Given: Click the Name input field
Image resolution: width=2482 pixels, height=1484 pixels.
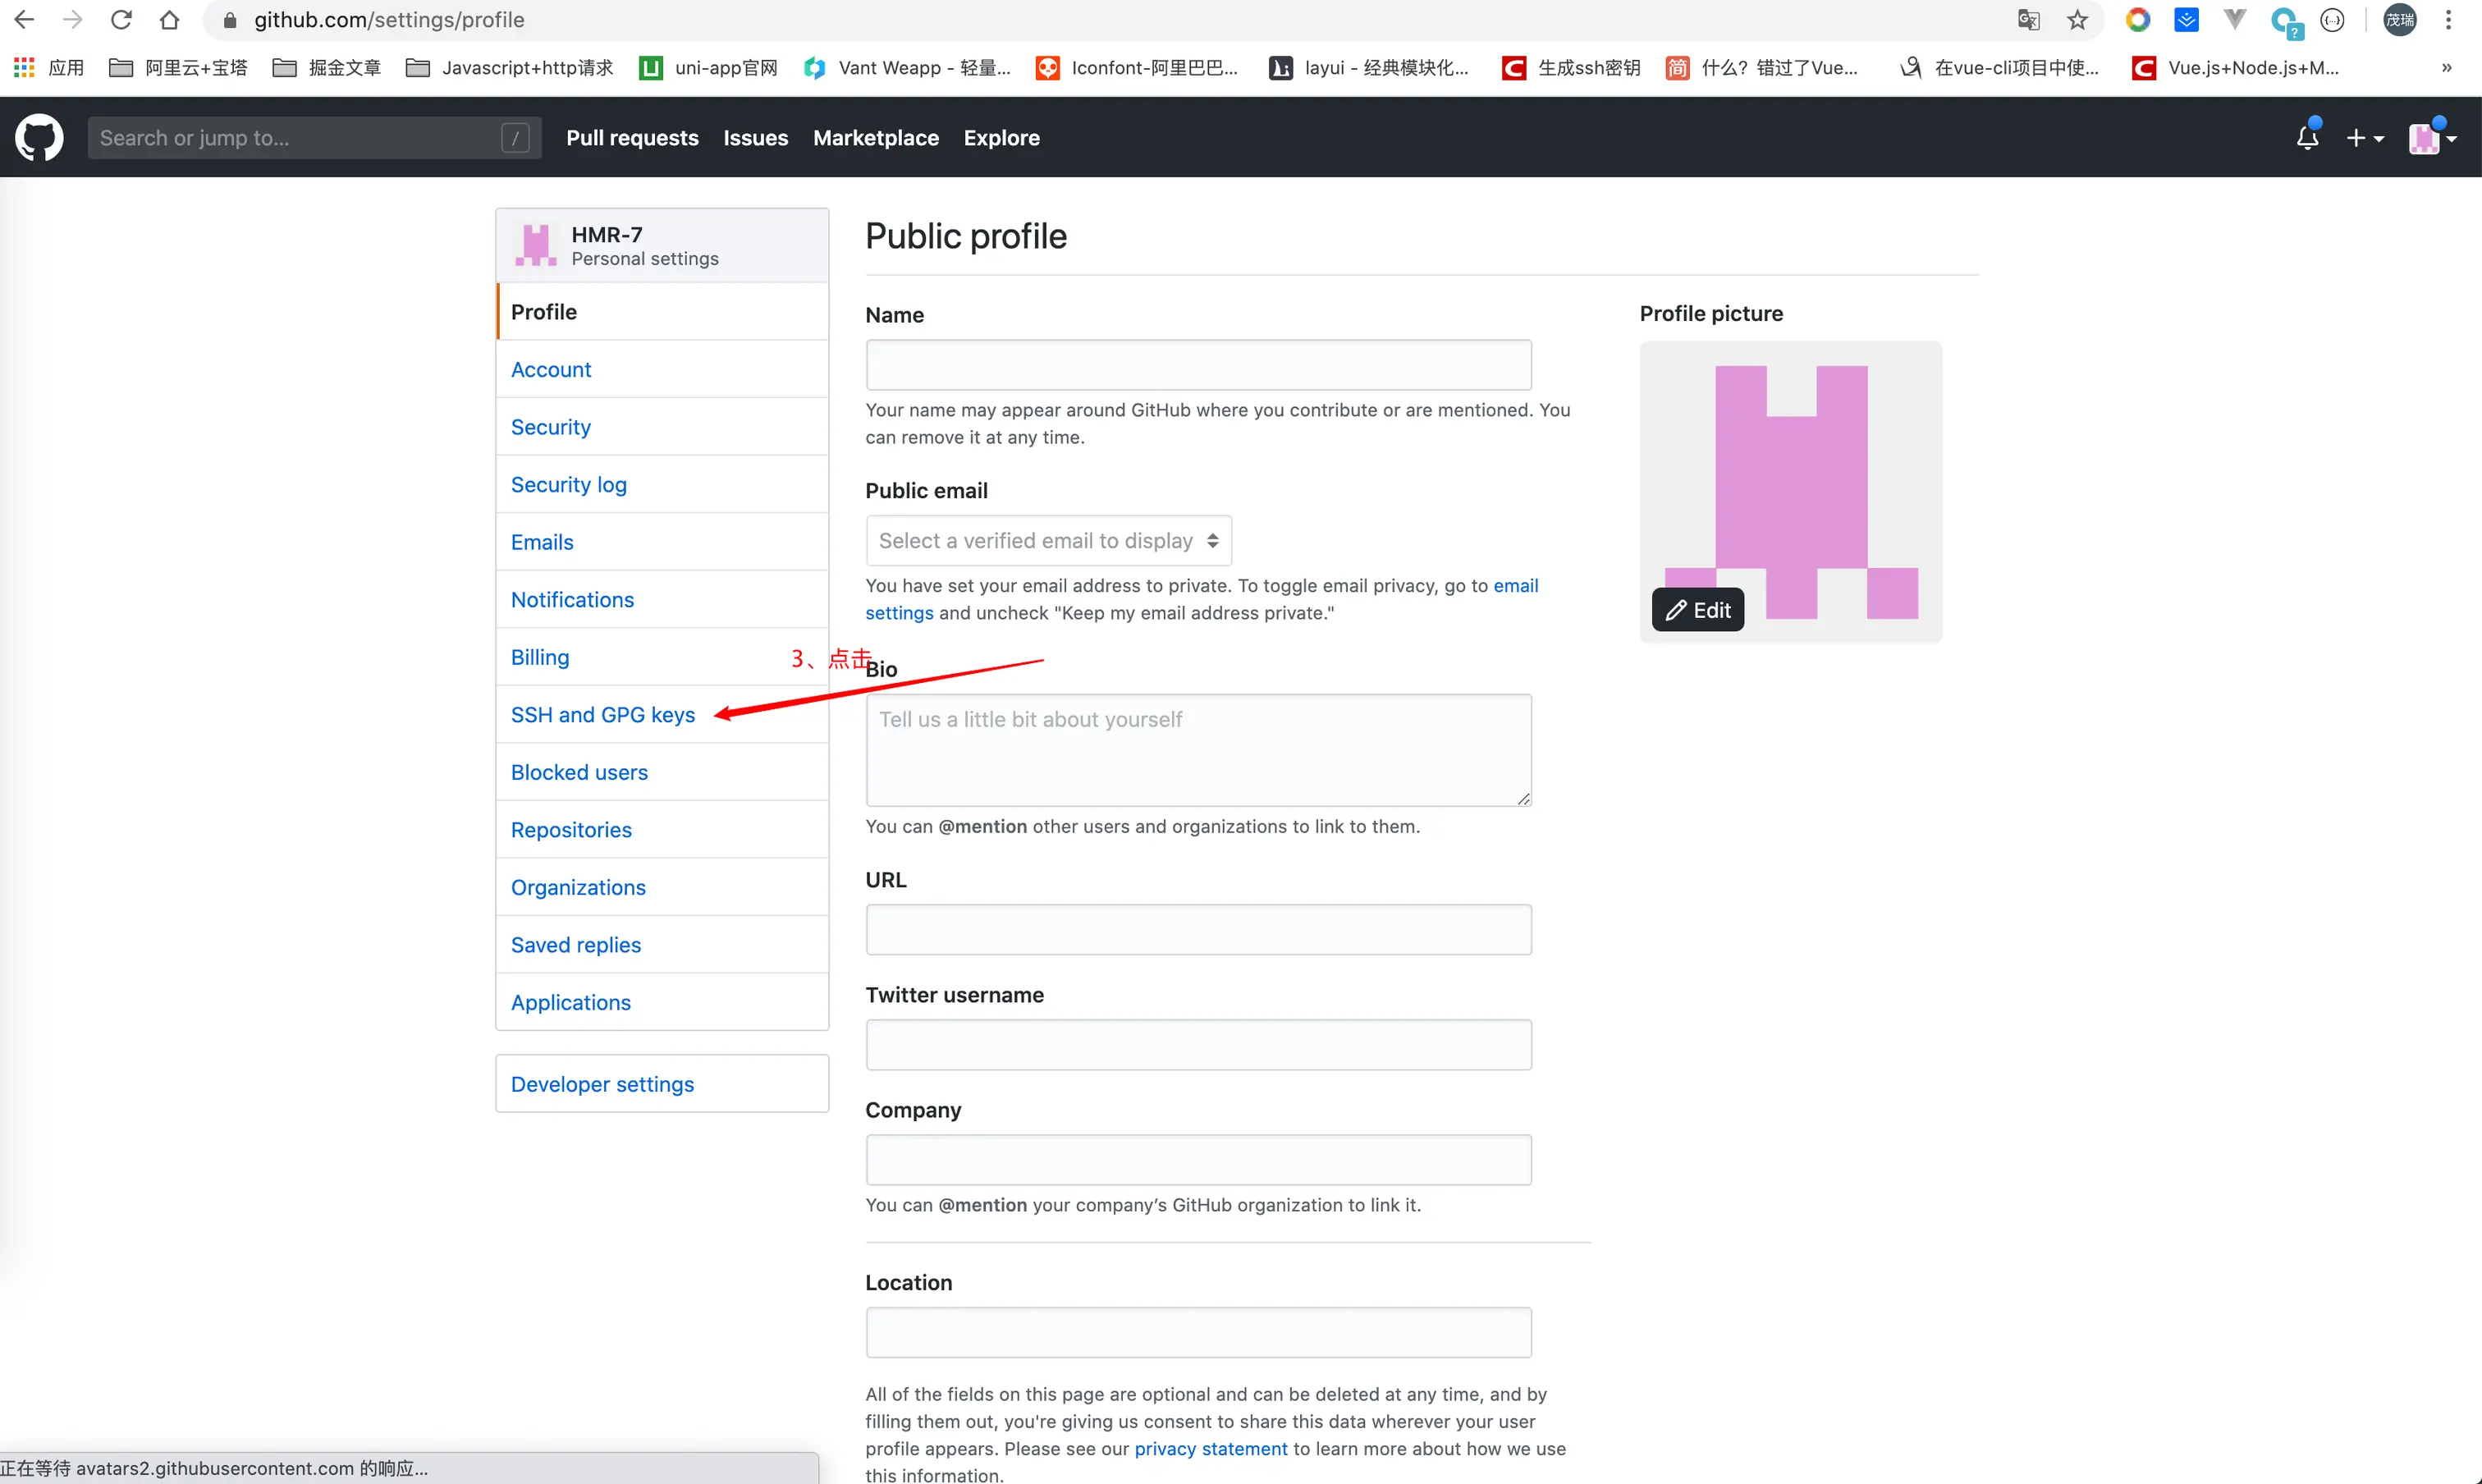Looking at the screenshot, I should pyautogui.click(x=1198, y=365).
